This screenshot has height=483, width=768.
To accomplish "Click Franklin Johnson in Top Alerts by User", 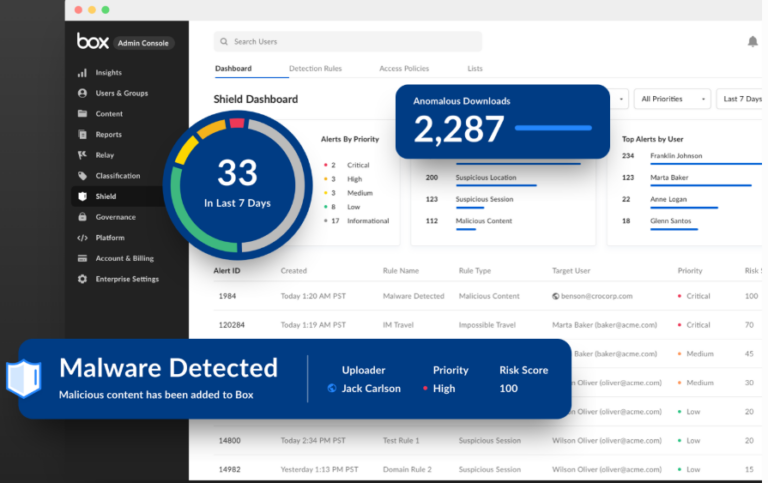I will pos(676,156).
